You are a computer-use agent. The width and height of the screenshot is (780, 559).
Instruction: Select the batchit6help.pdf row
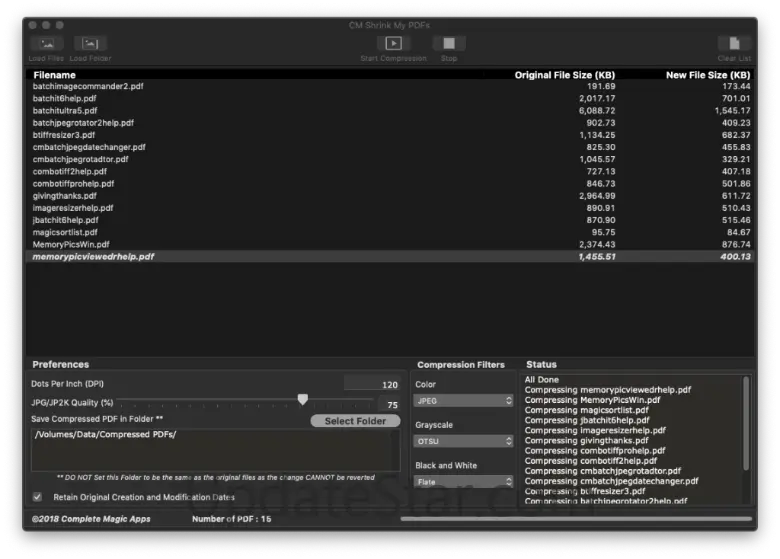point(390,98)
